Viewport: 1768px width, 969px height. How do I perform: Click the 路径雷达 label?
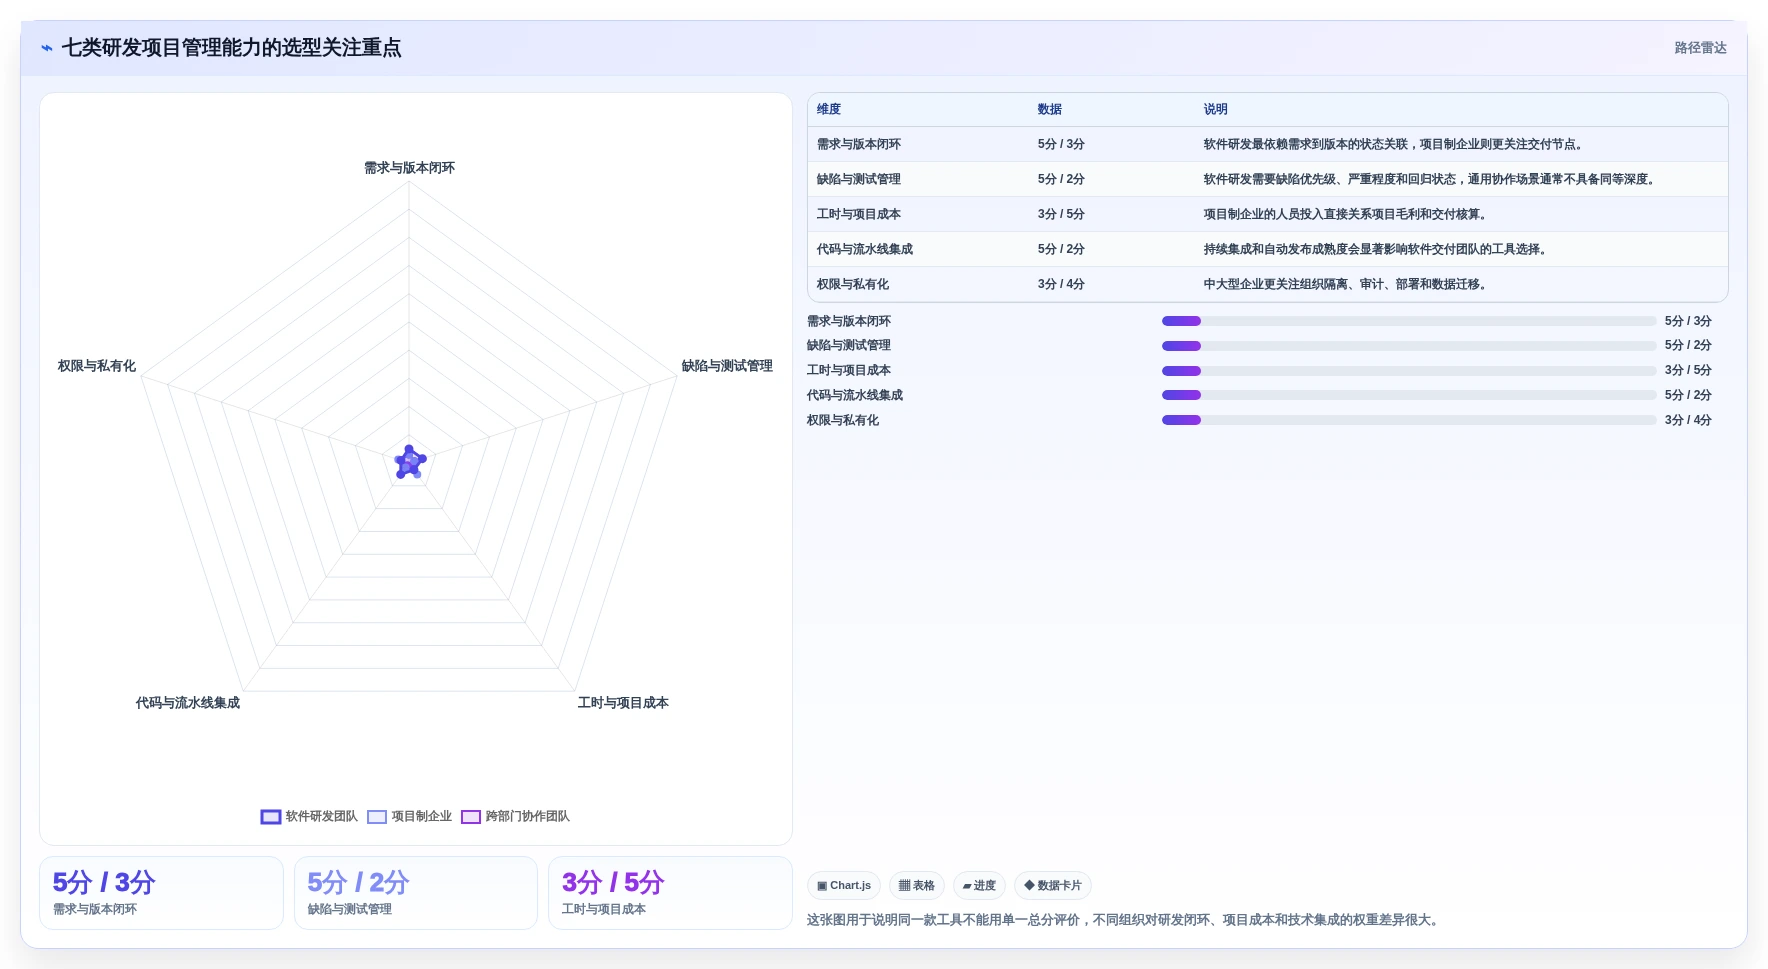1700,48
